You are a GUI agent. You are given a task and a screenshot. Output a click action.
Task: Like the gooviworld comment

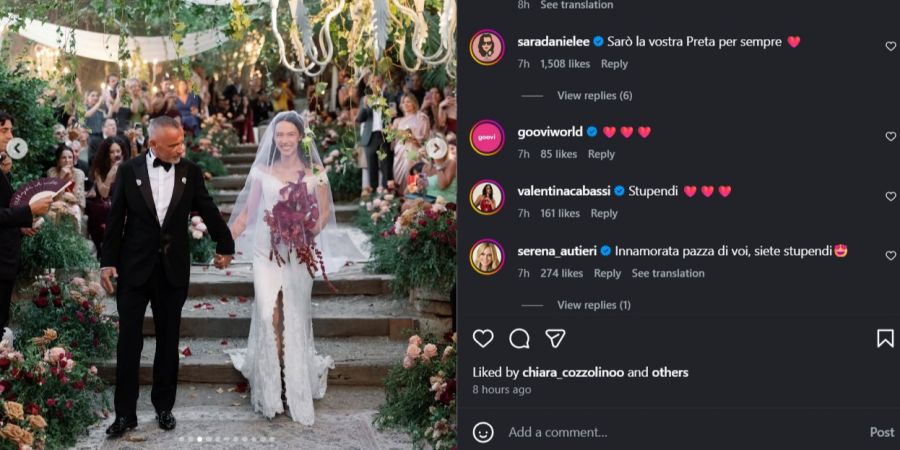[x=890, y=137]
